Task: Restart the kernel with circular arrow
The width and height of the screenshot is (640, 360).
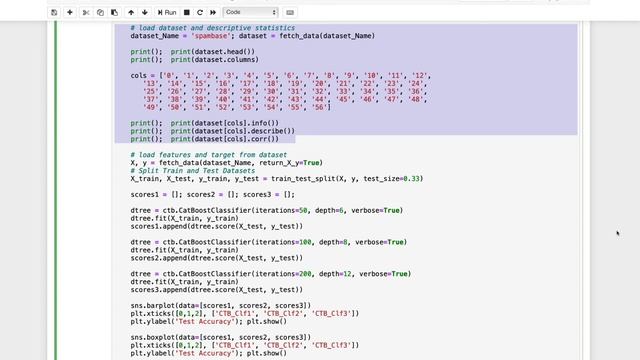Action: pyautogui.click(x=200, y=13)
